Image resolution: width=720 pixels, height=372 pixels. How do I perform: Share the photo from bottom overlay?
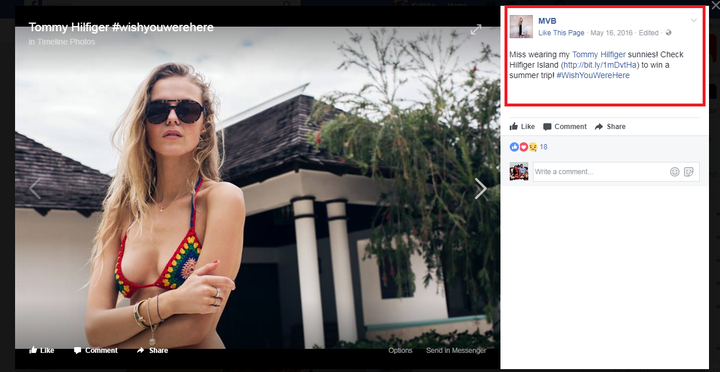coord(152,350)
